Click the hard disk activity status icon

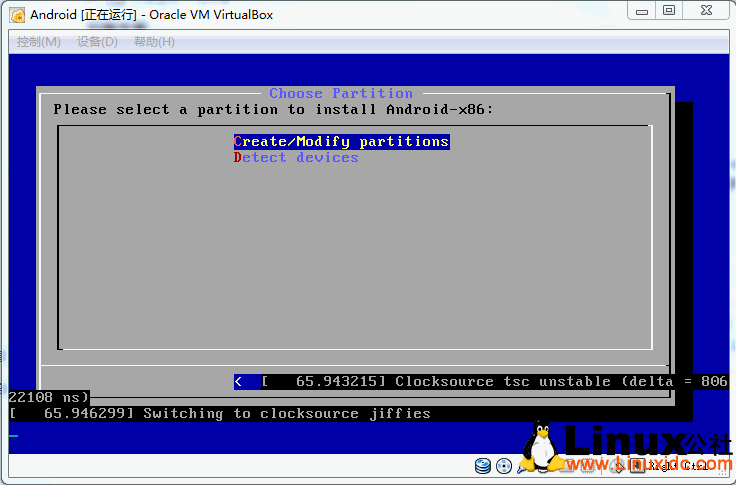(x=483, y=466)
